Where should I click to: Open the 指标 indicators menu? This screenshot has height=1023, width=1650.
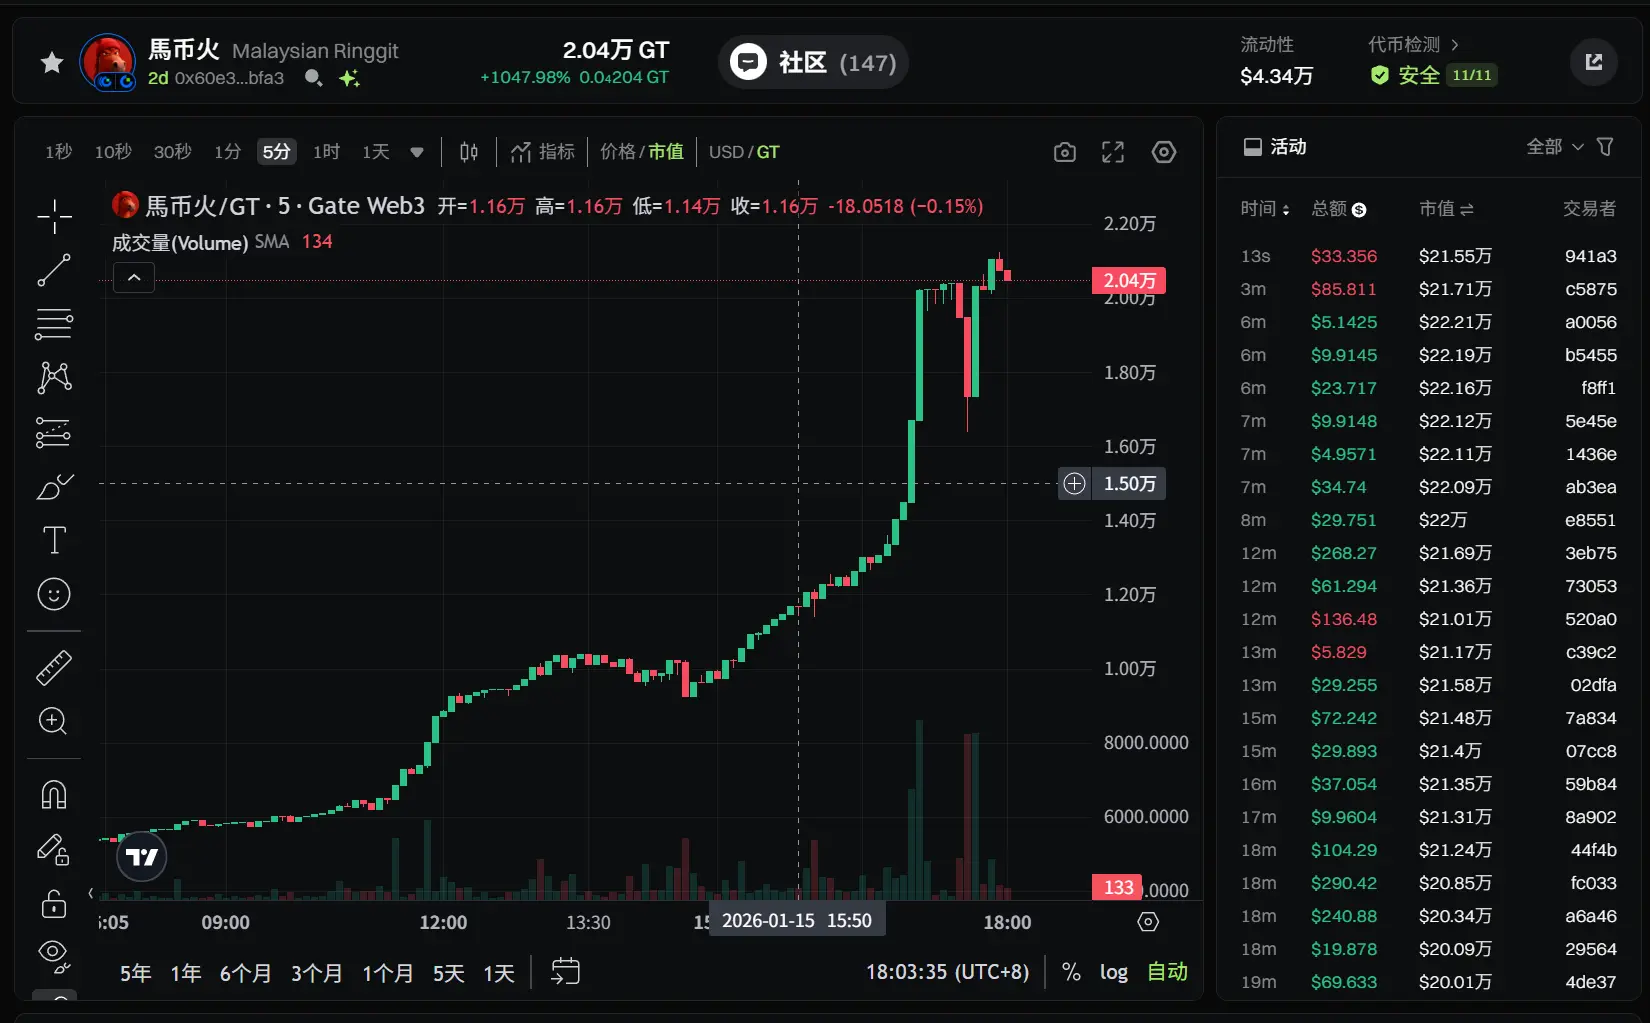pyautogui.click(x=543, y=152)
